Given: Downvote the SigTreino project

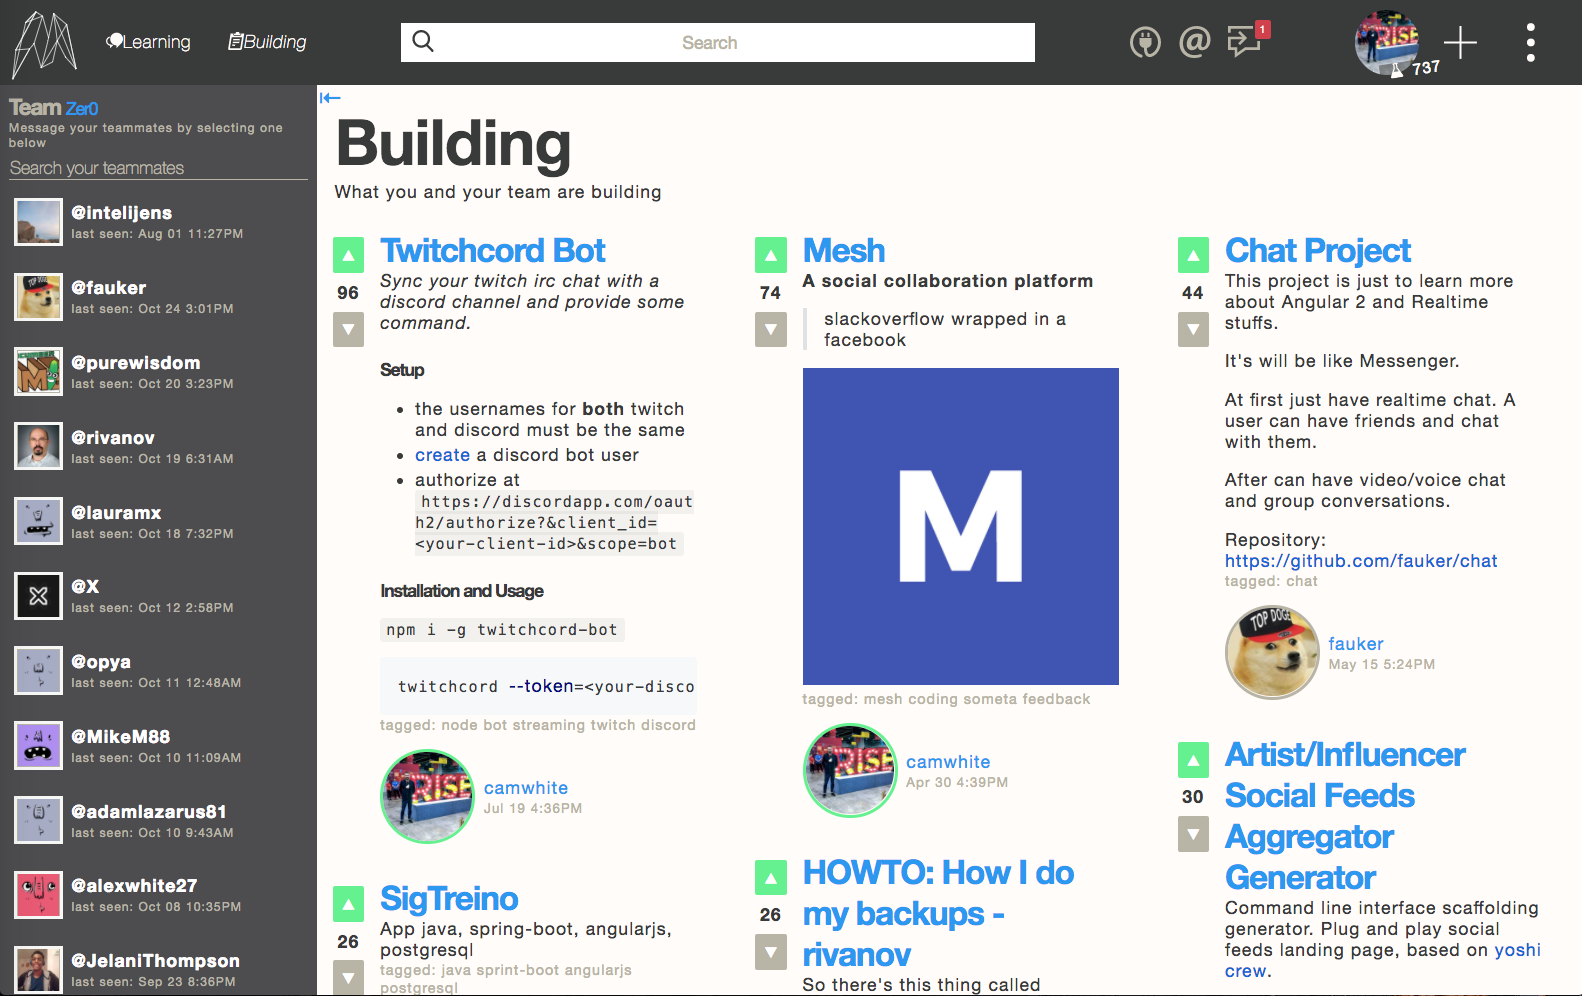Looking at the screenshot, I should click(348, 977).
